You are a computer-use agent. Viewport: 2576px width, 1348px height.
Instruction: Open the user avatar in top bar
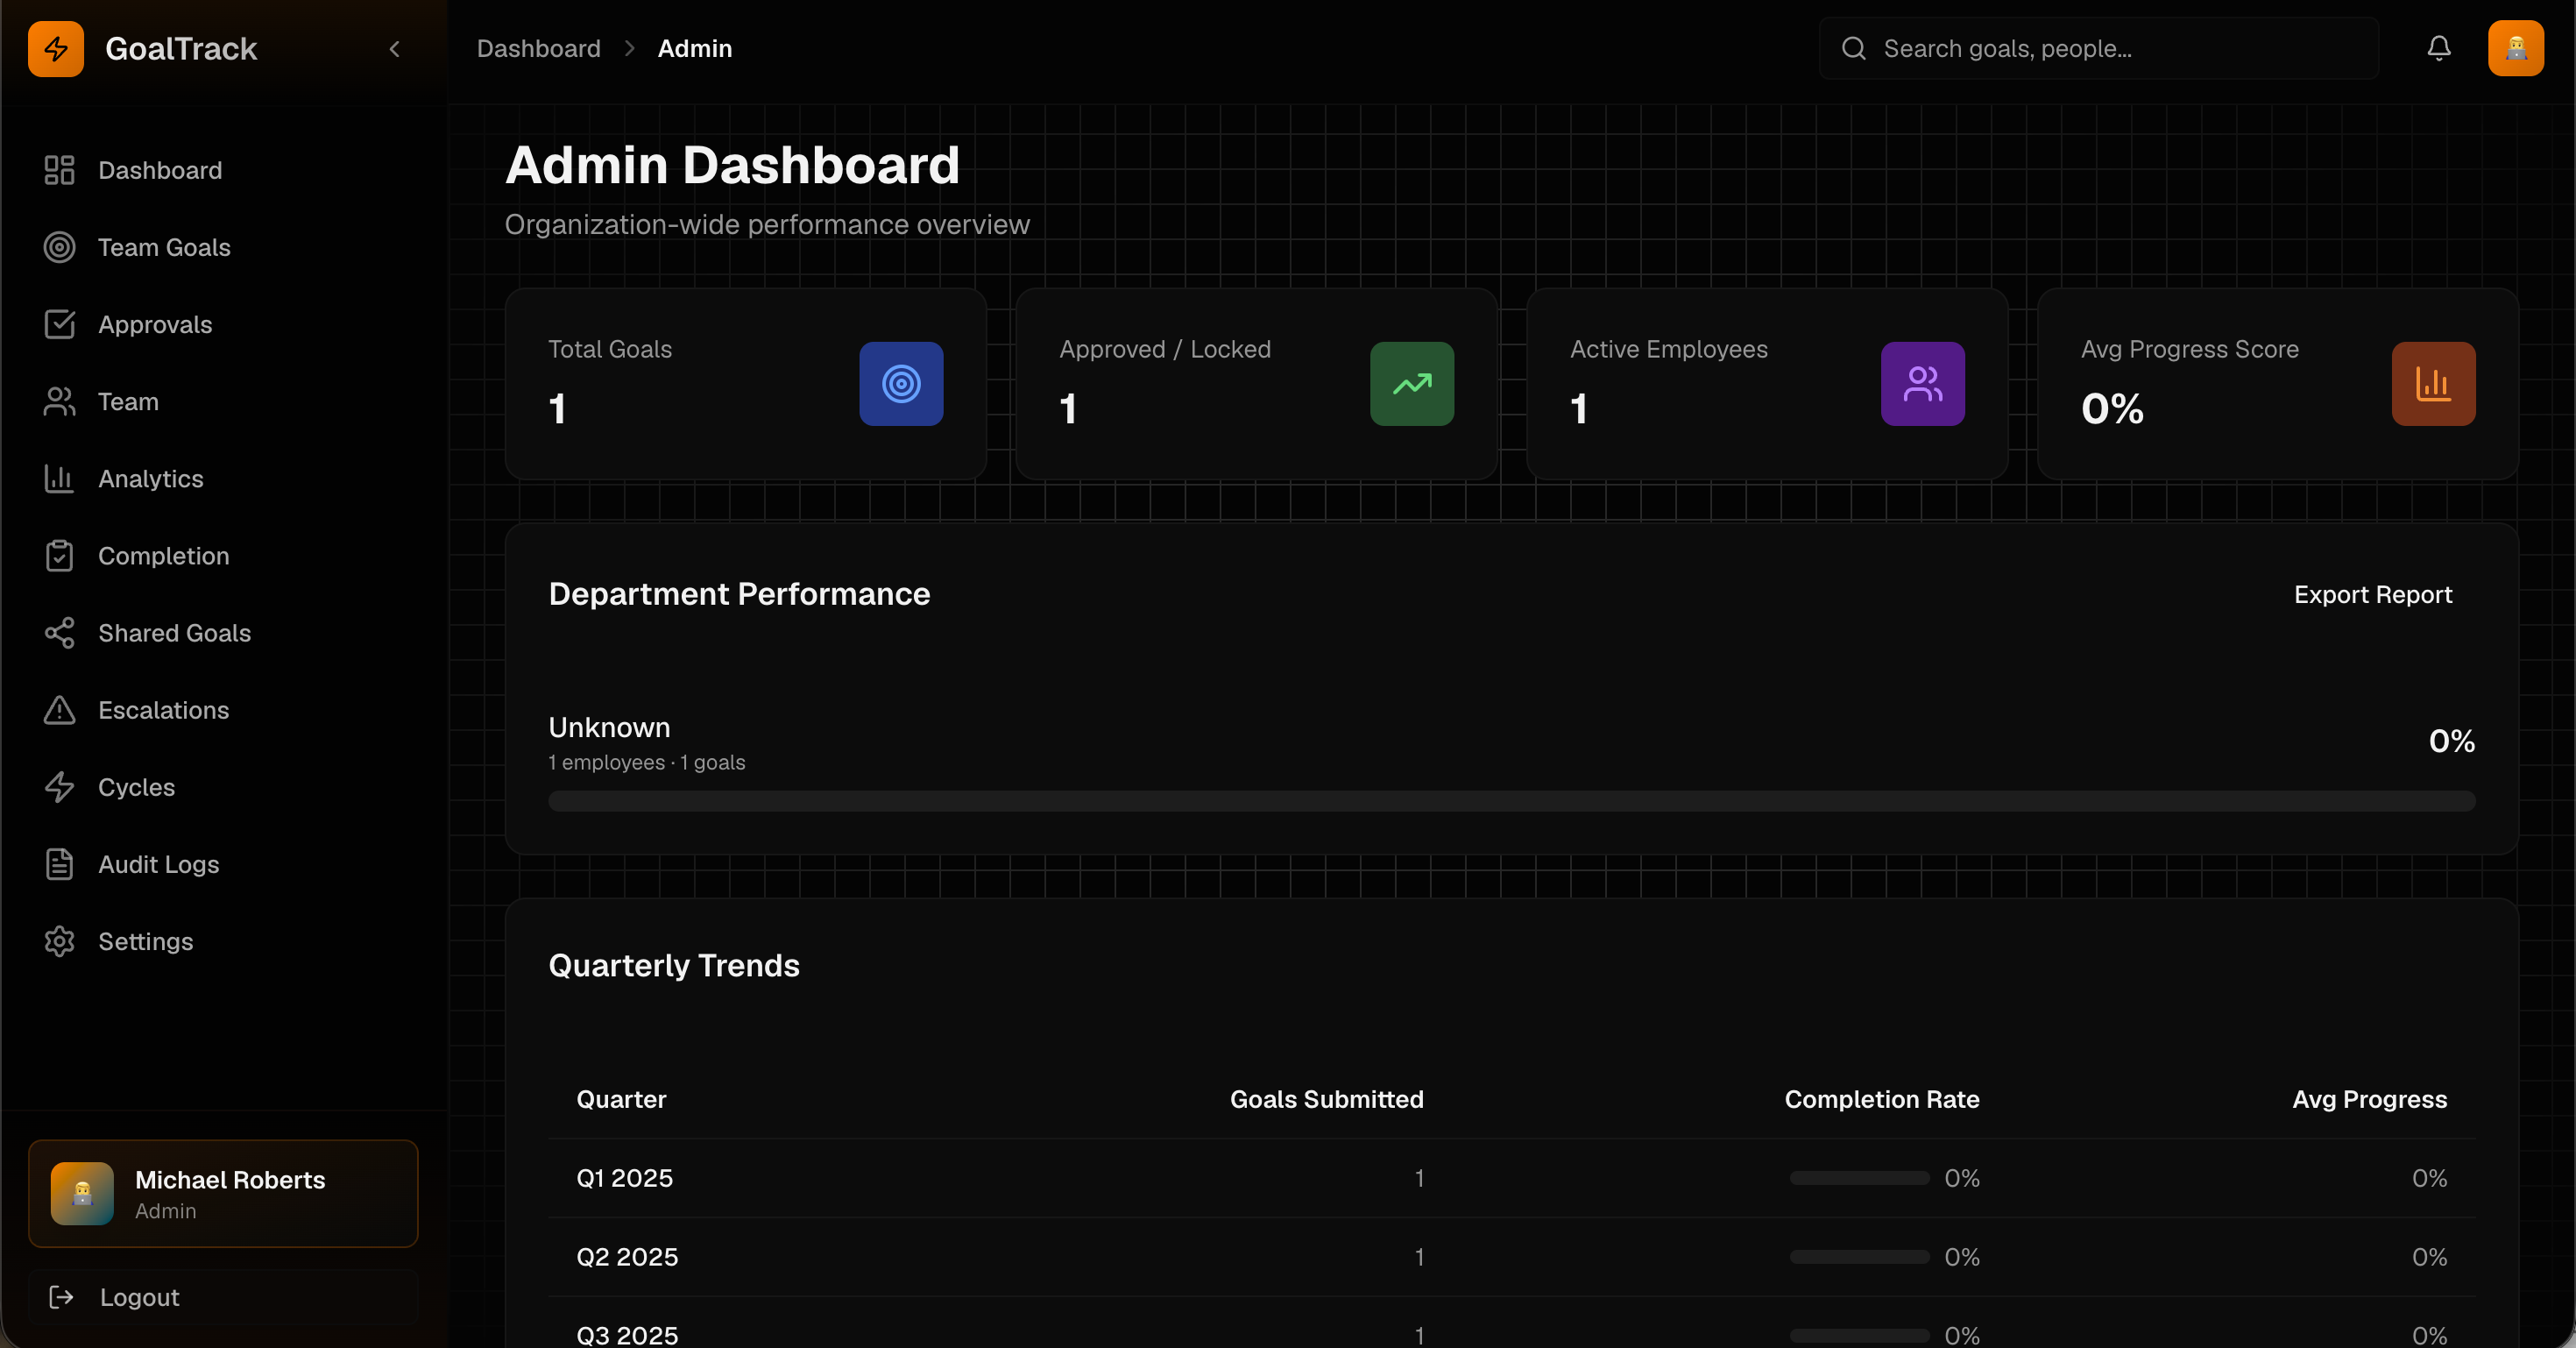(2516, 48)
